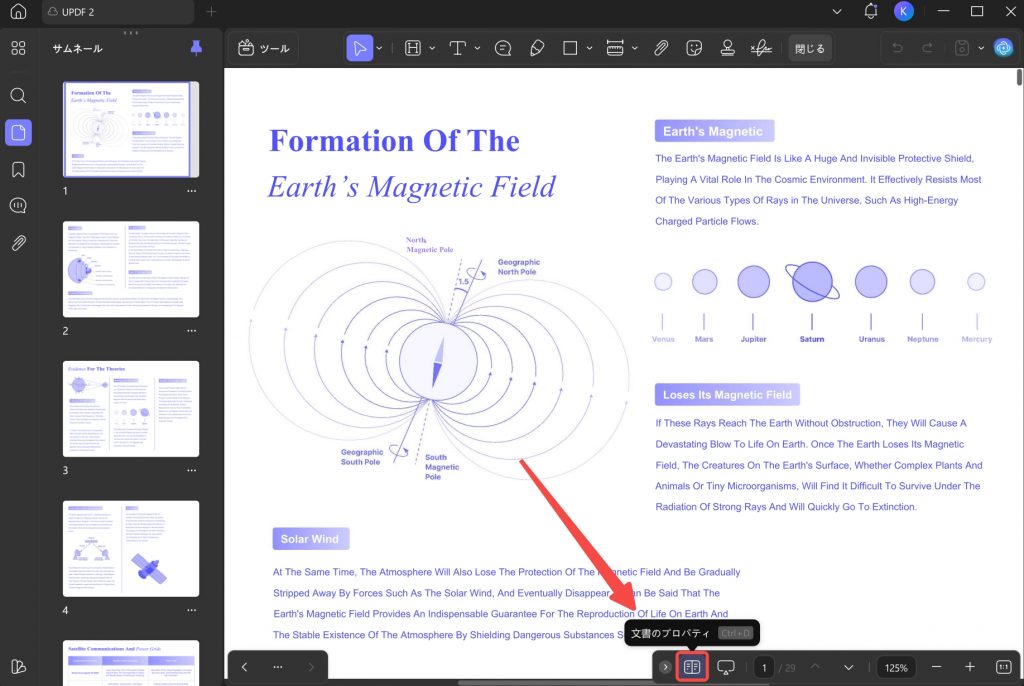
Task: Open the signature tool
Action: pyautogui.click(x=761, y=48)
